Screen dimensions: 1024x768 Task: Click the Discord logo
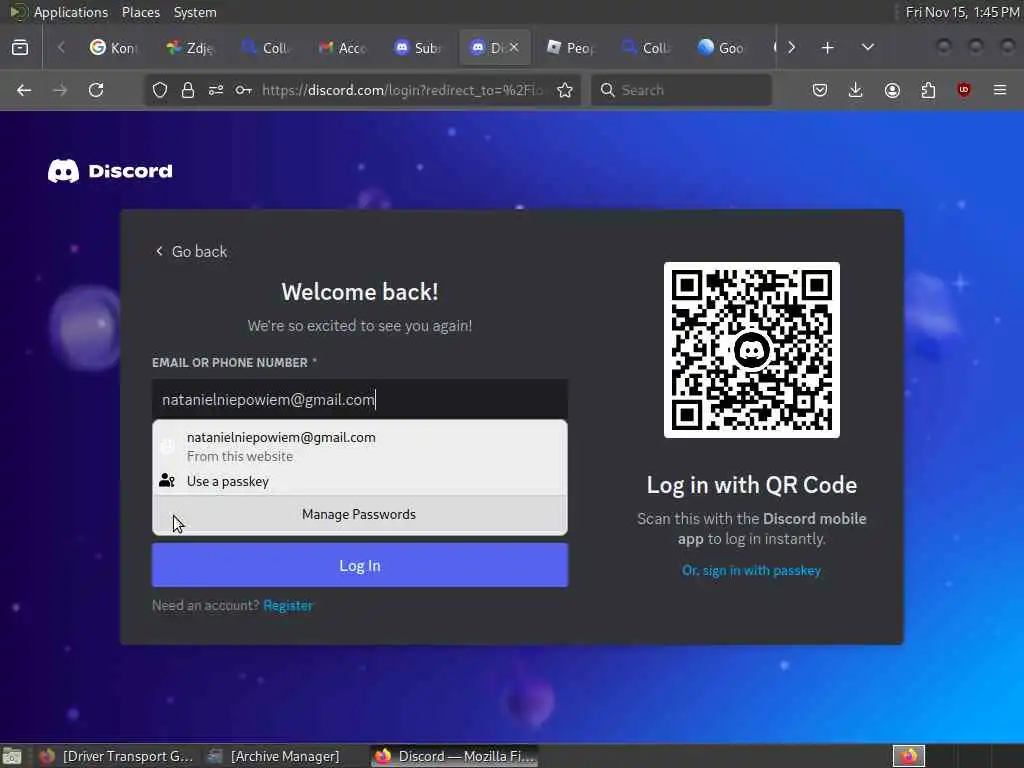(110, 171)
